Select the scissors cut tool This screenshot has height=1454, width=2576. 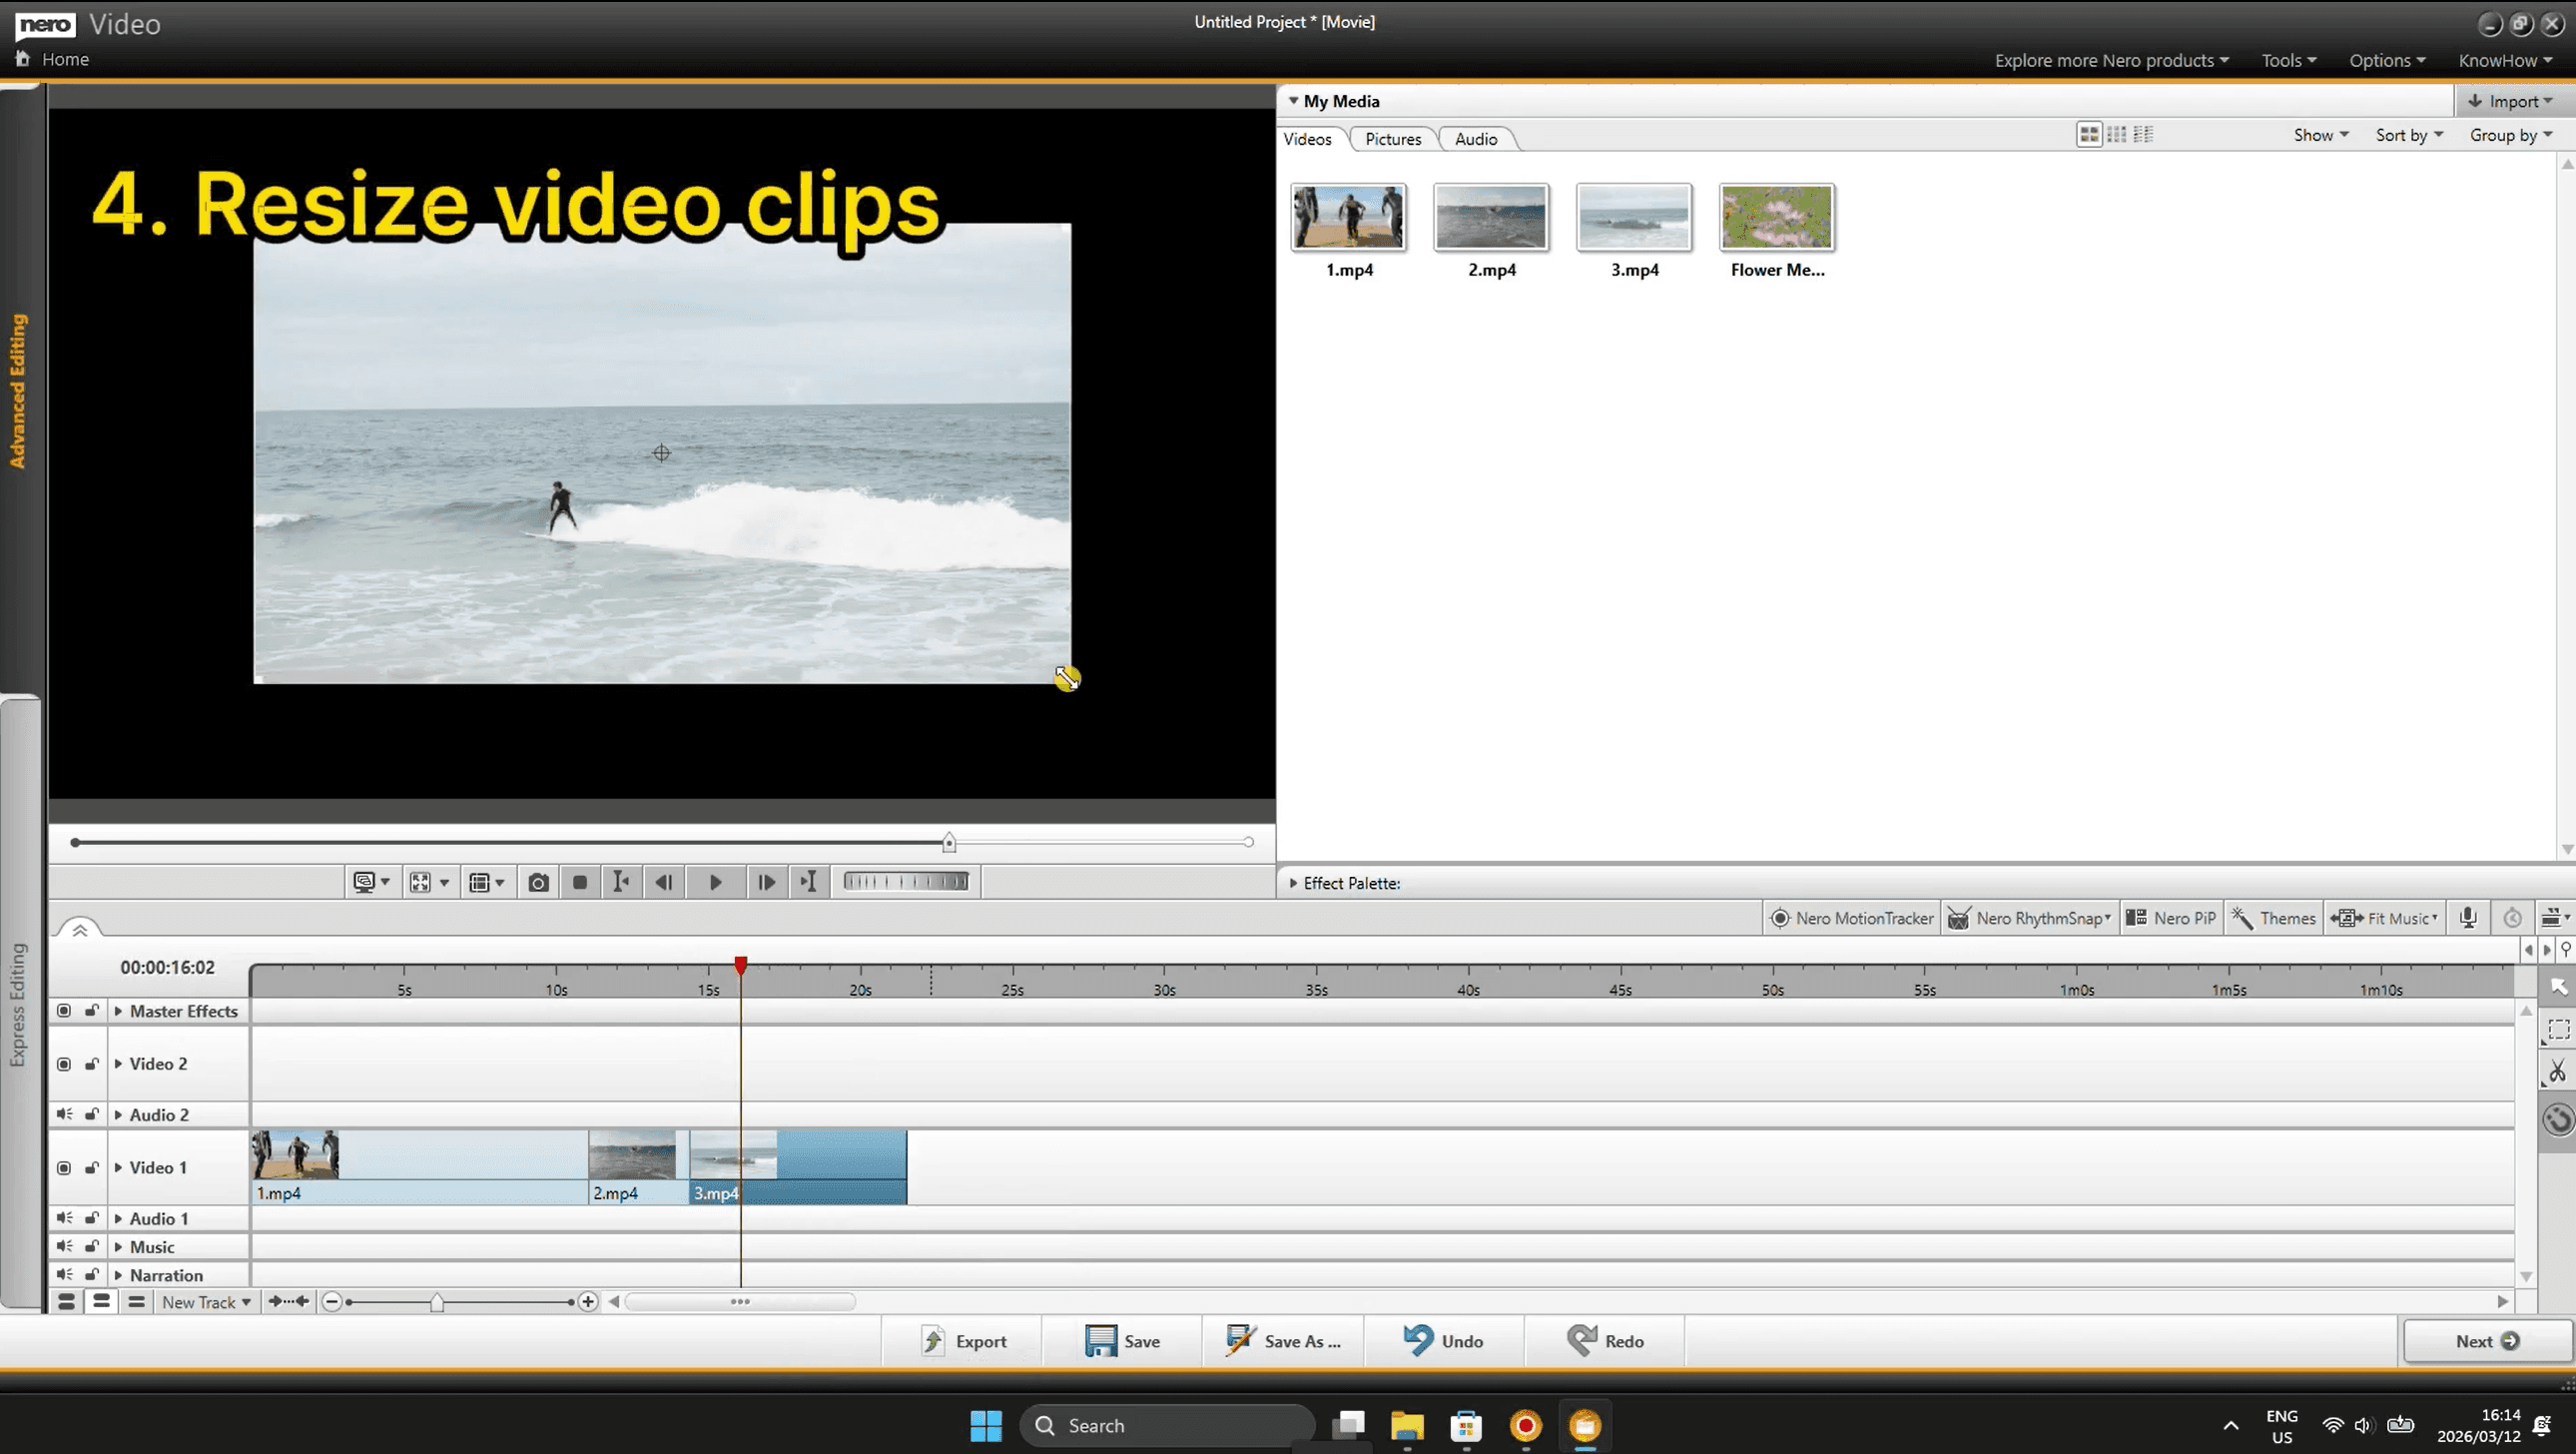tap(2557, 1071)
